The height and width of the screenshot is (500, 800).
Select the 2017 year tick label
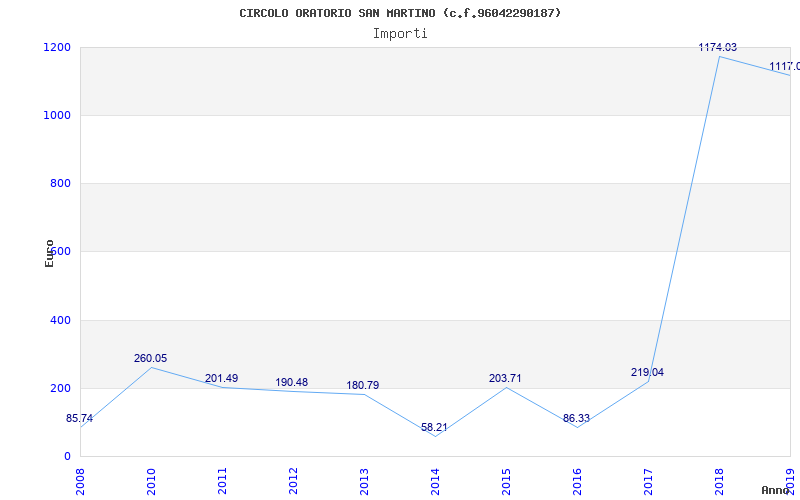coord(648,481)
